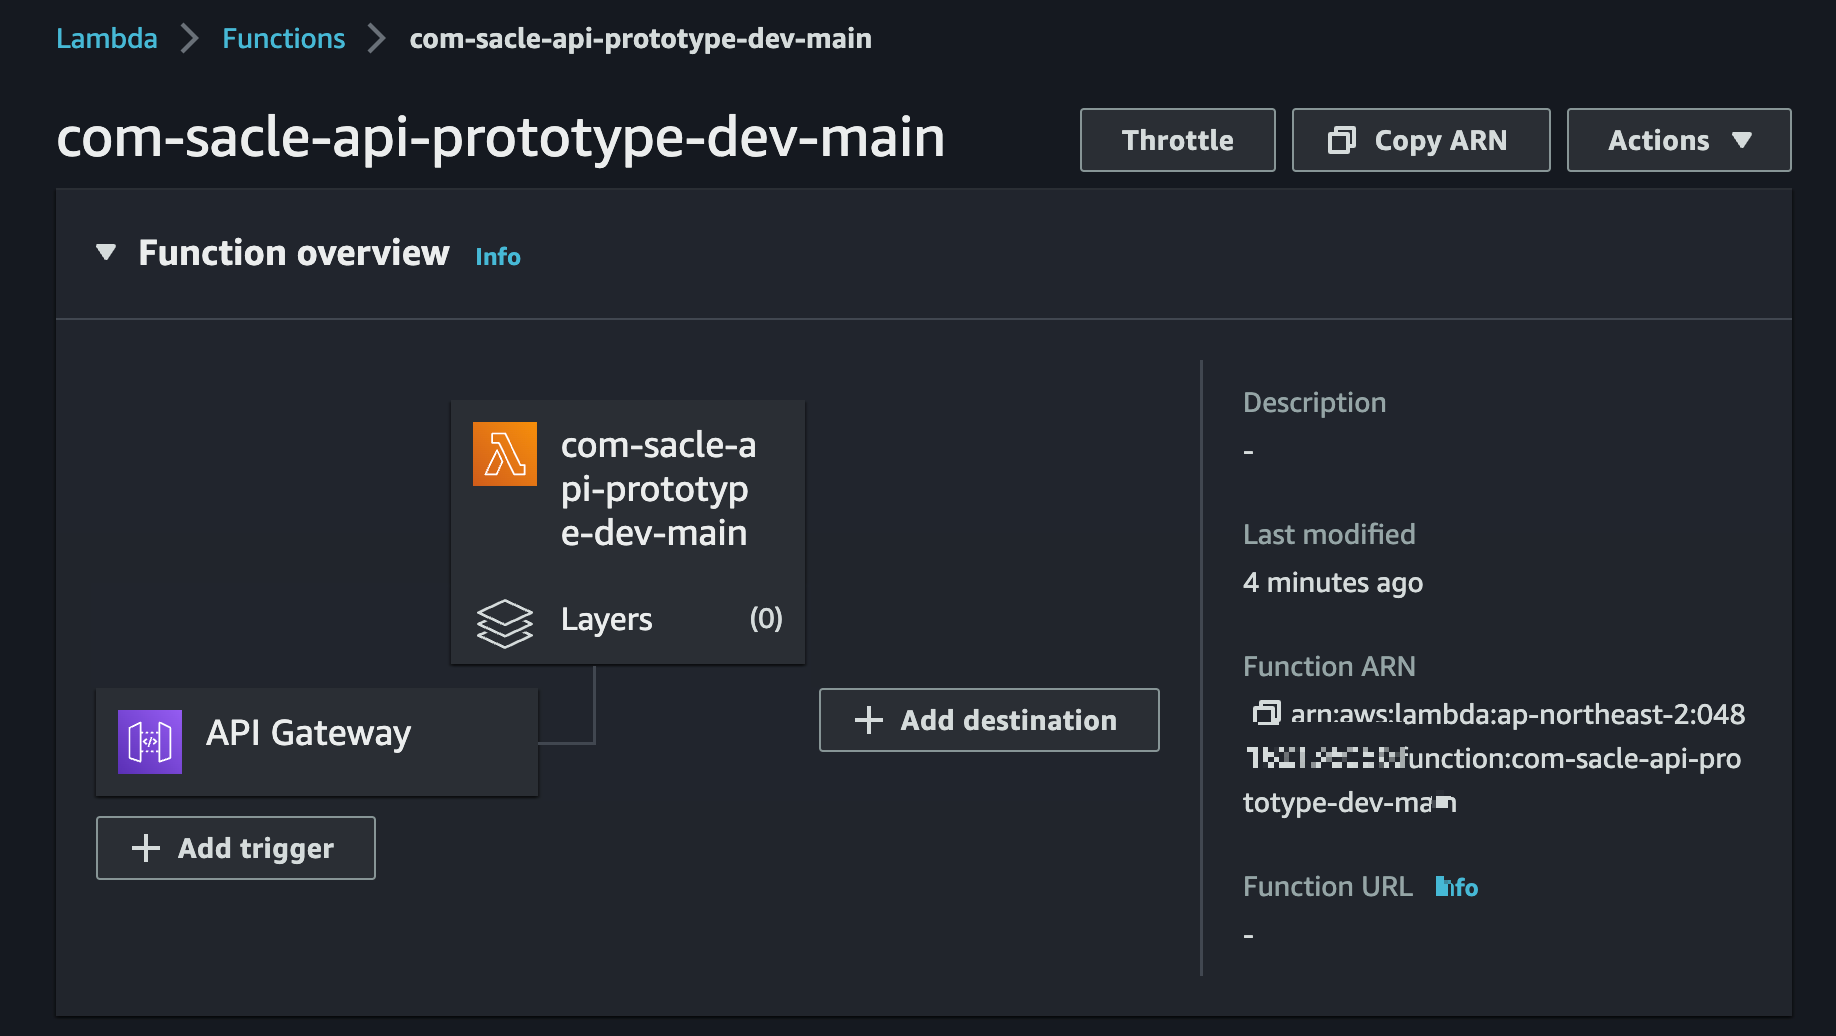The image size is (1836, 1036).
Task: Click the Lambda breadcrumb link
Action: [x=107, y=39]
